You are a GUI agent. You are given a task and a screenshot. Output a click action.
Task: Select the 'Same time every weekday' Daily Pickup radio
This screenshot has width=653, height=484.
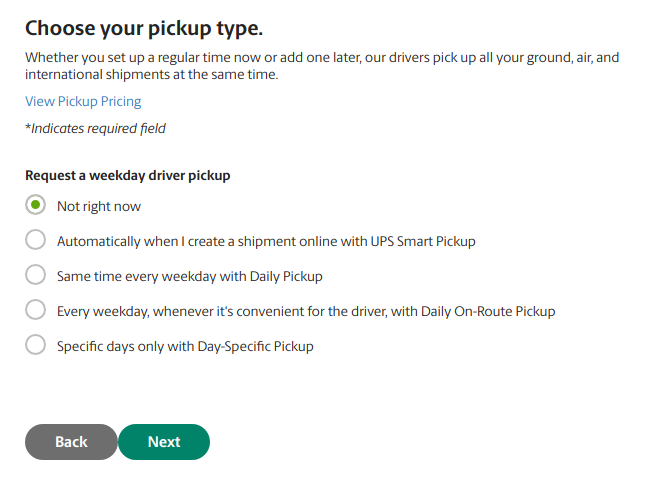35,276
